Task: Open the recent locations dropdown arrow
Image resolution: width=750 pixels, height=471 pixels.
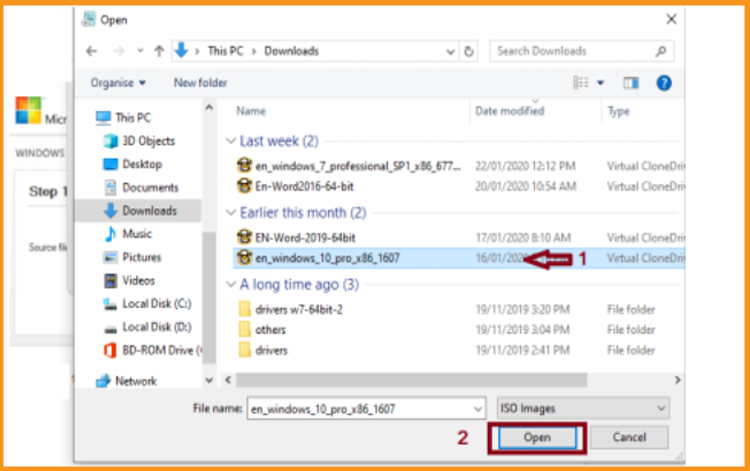Action: [x=140, y=51]
